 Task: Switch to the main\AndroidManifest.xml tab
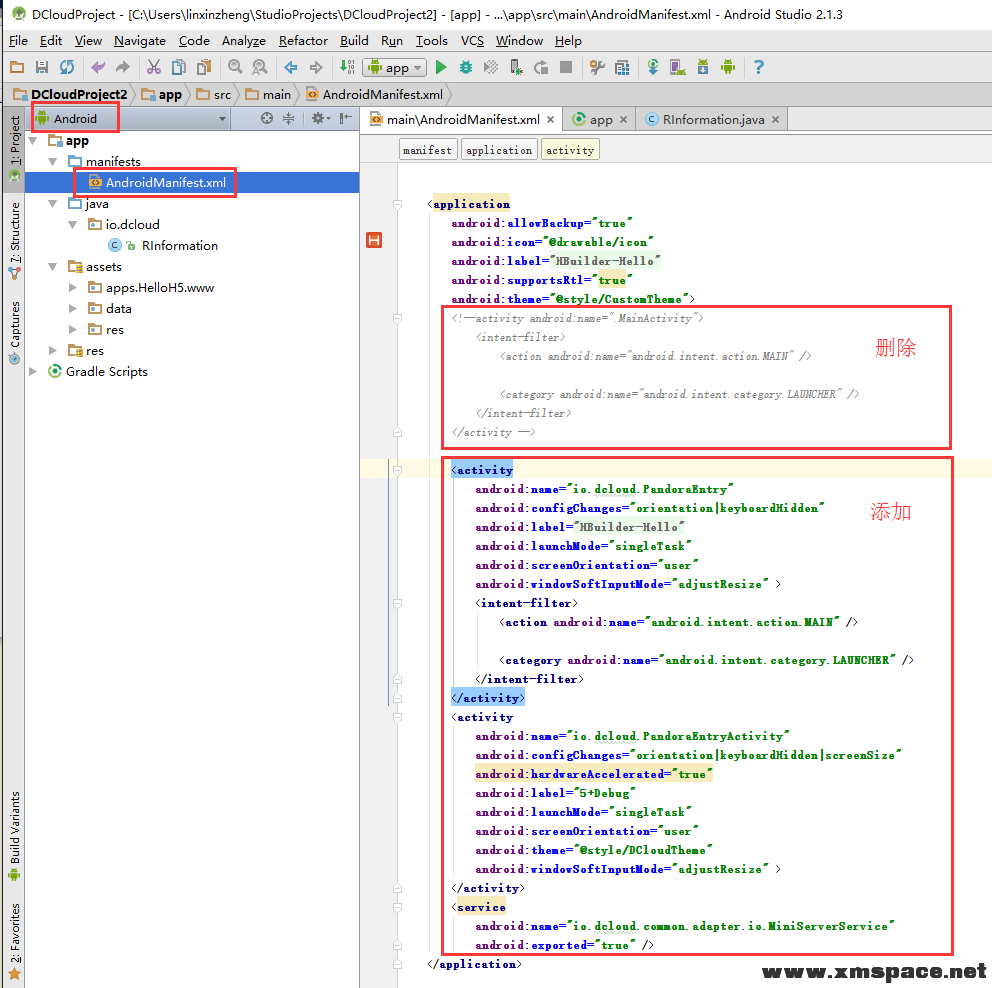463,120
